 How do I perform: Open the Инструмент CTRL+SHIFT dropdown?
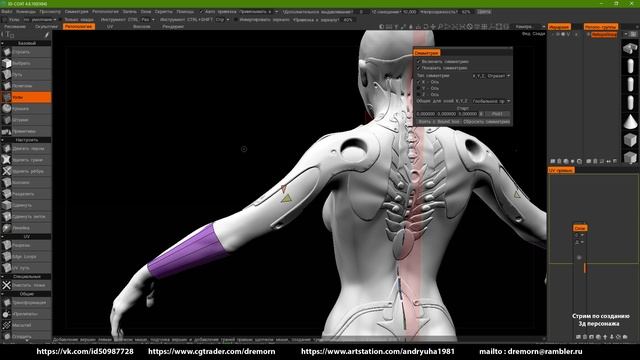222,19
